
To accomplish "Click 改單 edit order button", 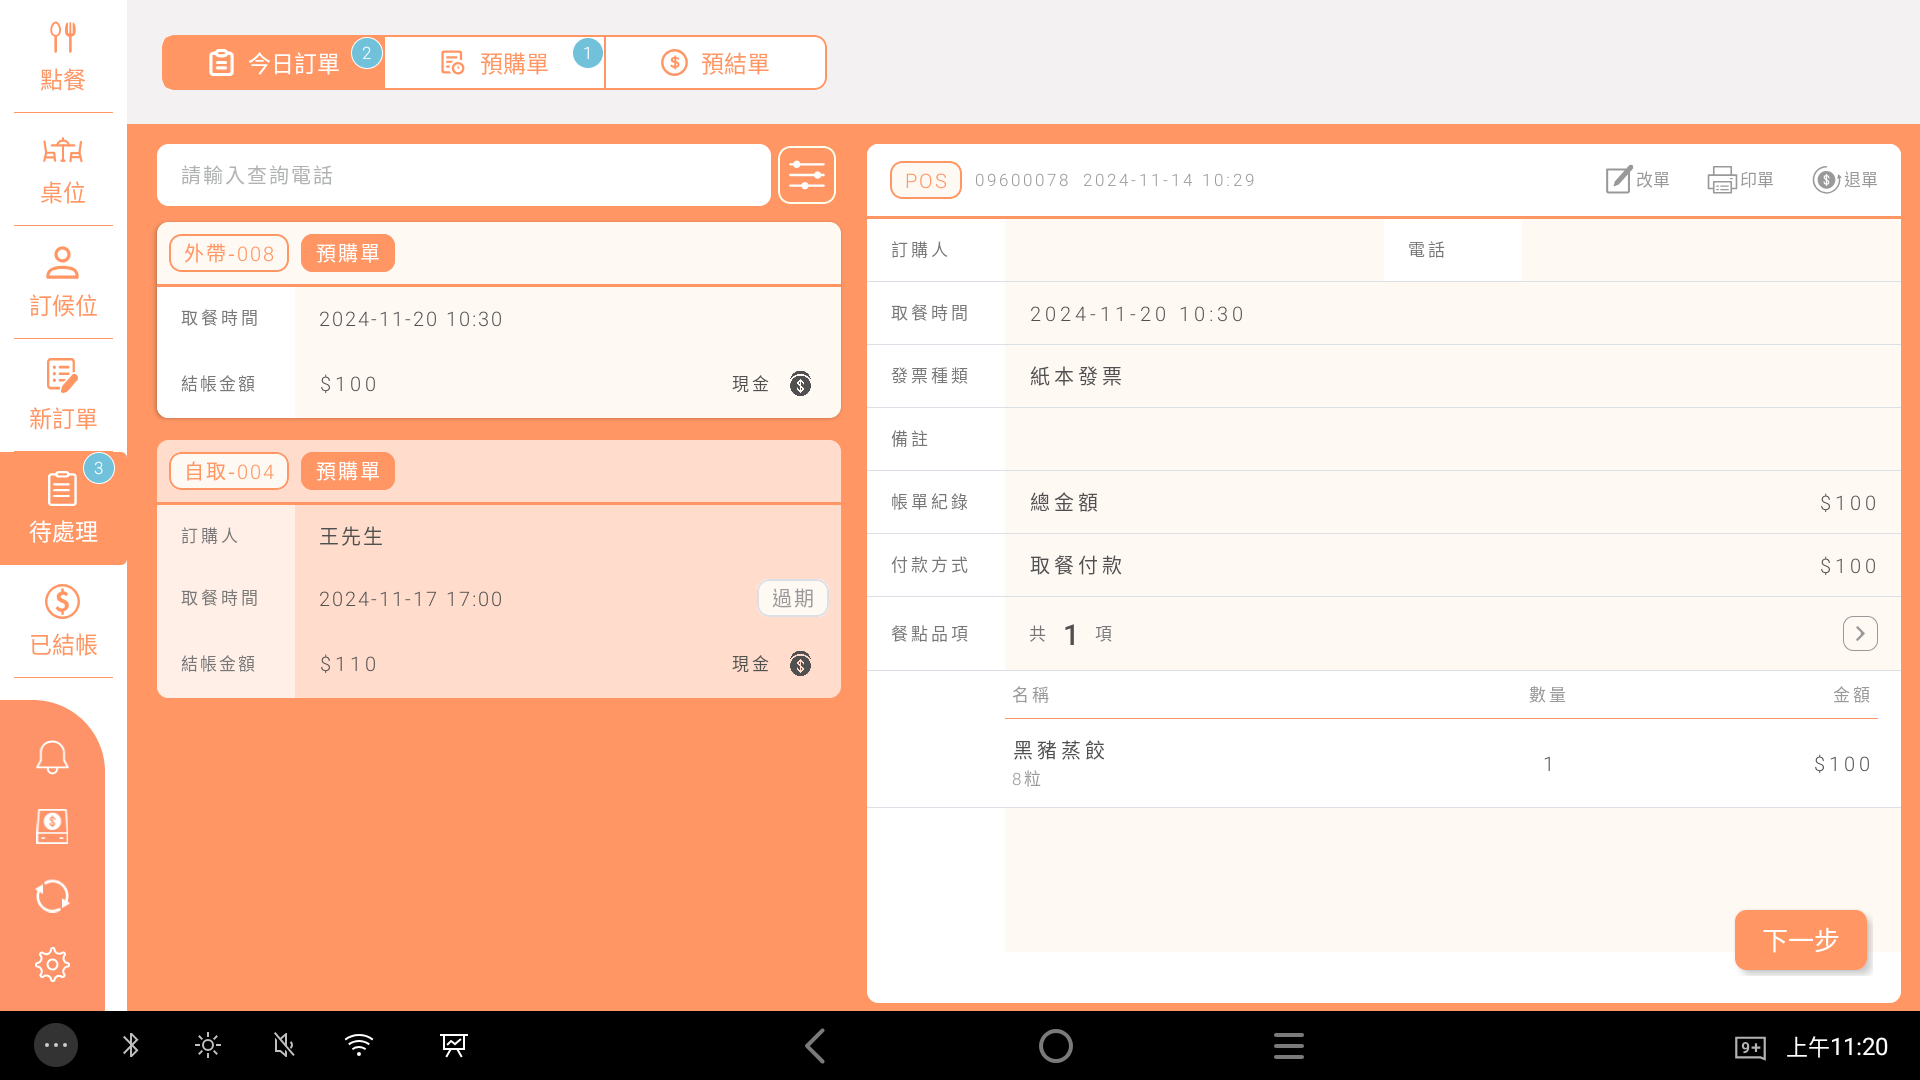I will [1637, 180].
